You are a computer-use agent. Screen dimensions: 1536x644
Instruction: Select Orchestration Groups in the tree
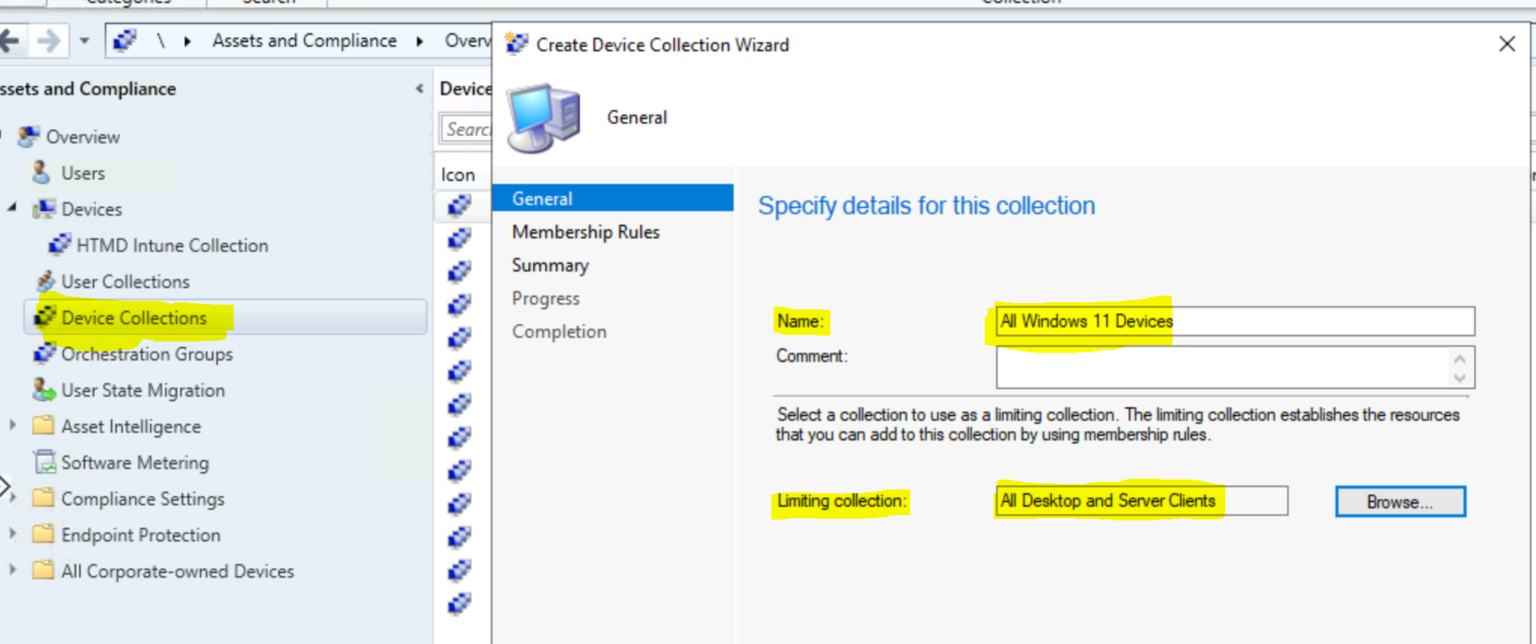click(x=147, y=354)
